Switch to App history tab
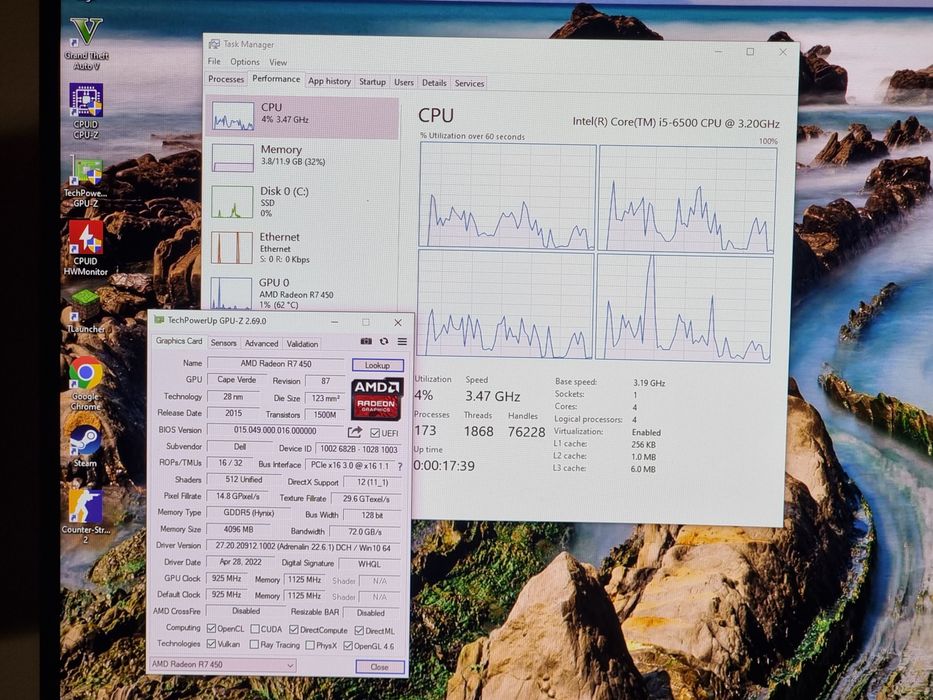Screen dimensions: 933x700 330,82
